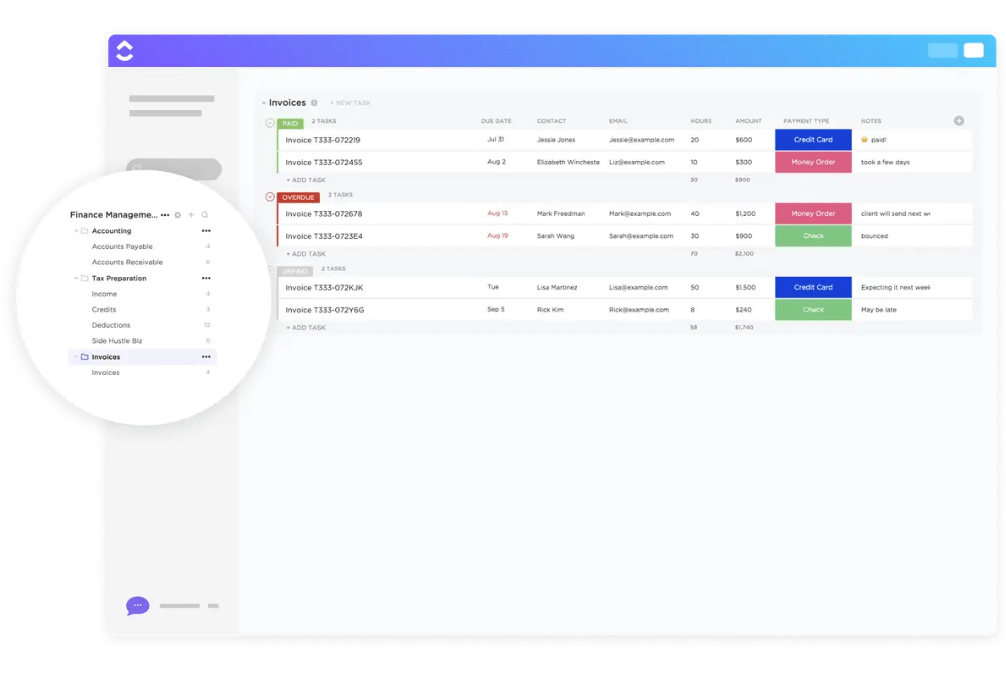
Task: Sort by the HOURS column header
Action: tap(701, 121)
